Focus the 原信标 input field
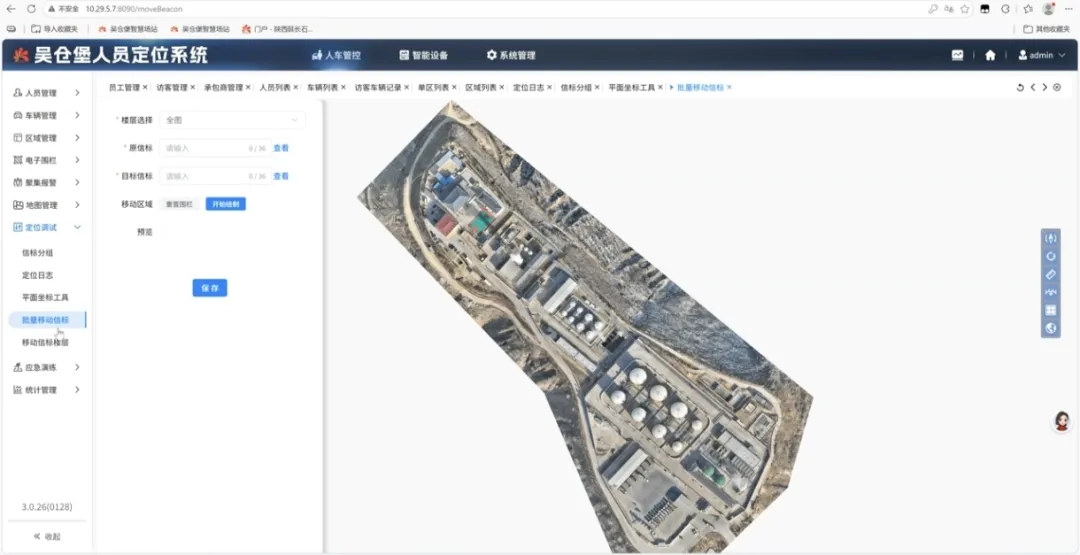Image resolution: width=1080 pixels, height=555 pixels. click(x=216, y=148)
